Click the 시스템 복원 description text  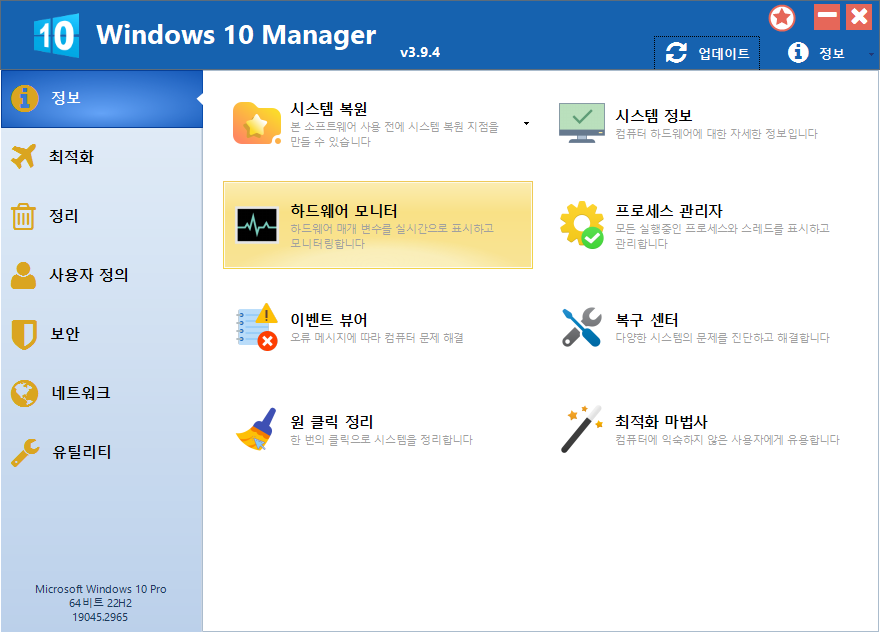coord(394,134)
